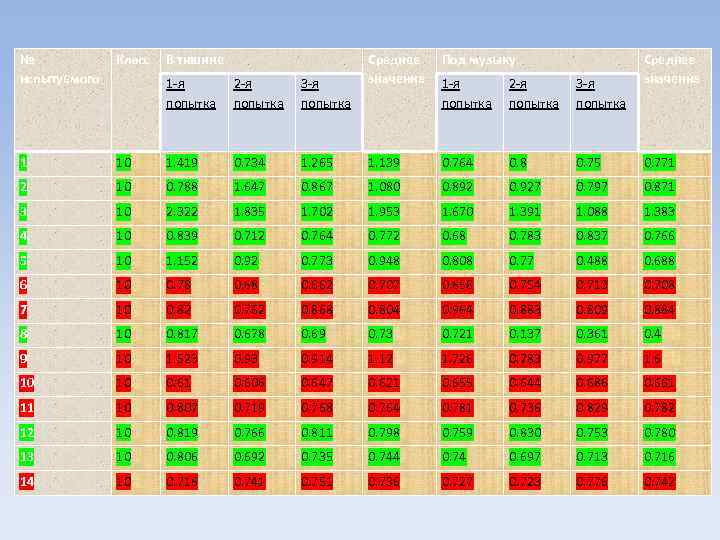Screen dimensions: 720x540
Task: Select cell 1.088
Action: (592, 212)
